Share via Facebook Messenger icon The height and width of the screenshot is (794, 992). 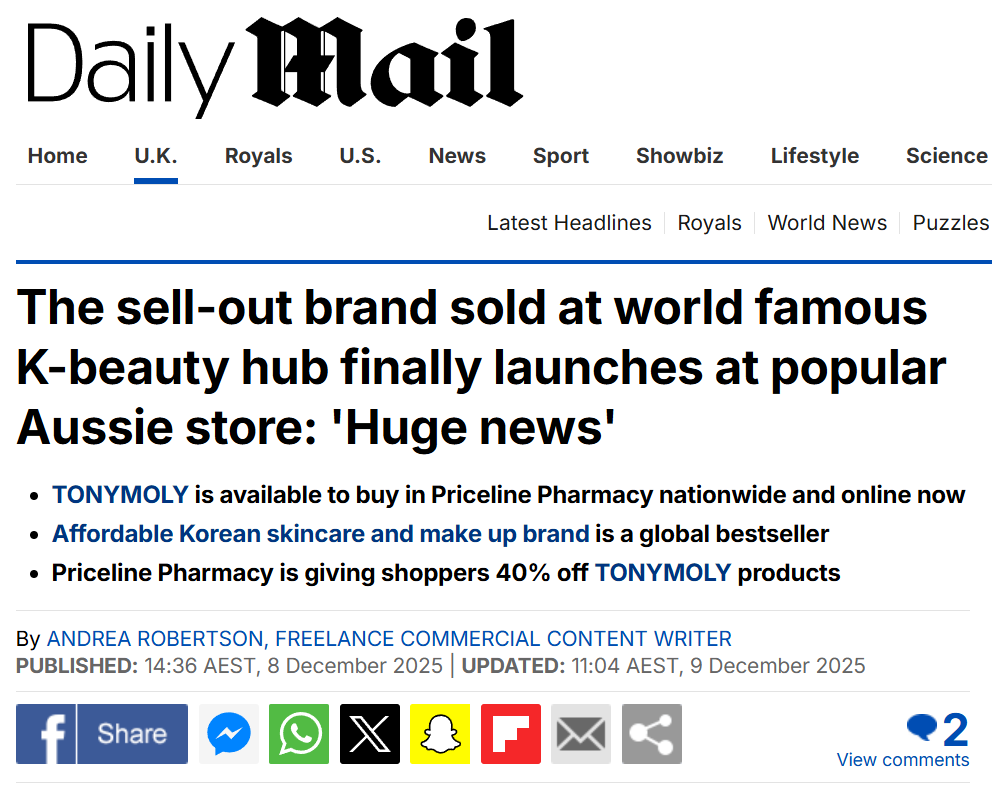(x=229, y=734)
